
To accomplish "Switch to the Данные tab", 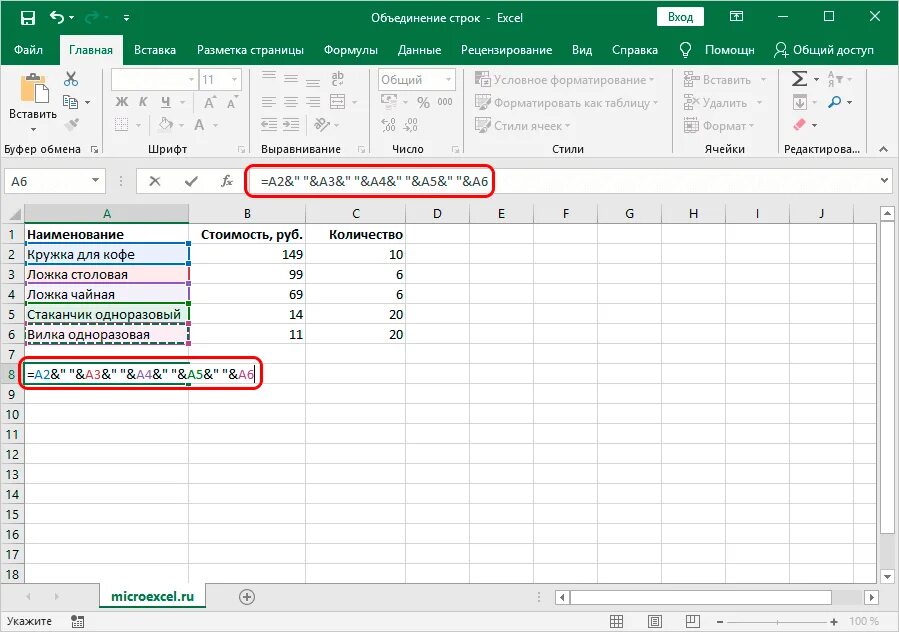I will pyautogui.click(x=420, y=50).
